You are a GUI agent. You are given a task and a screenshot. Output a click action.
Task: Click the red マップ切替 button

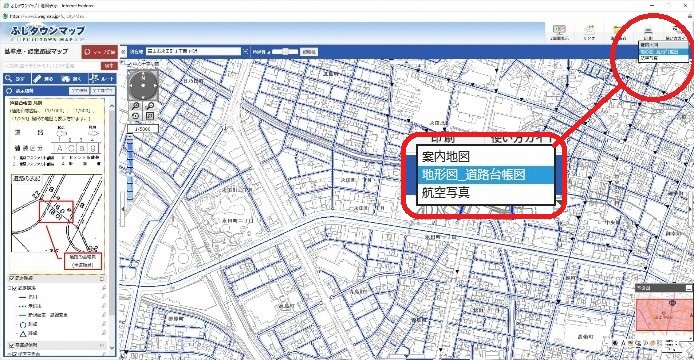[100, 52]
